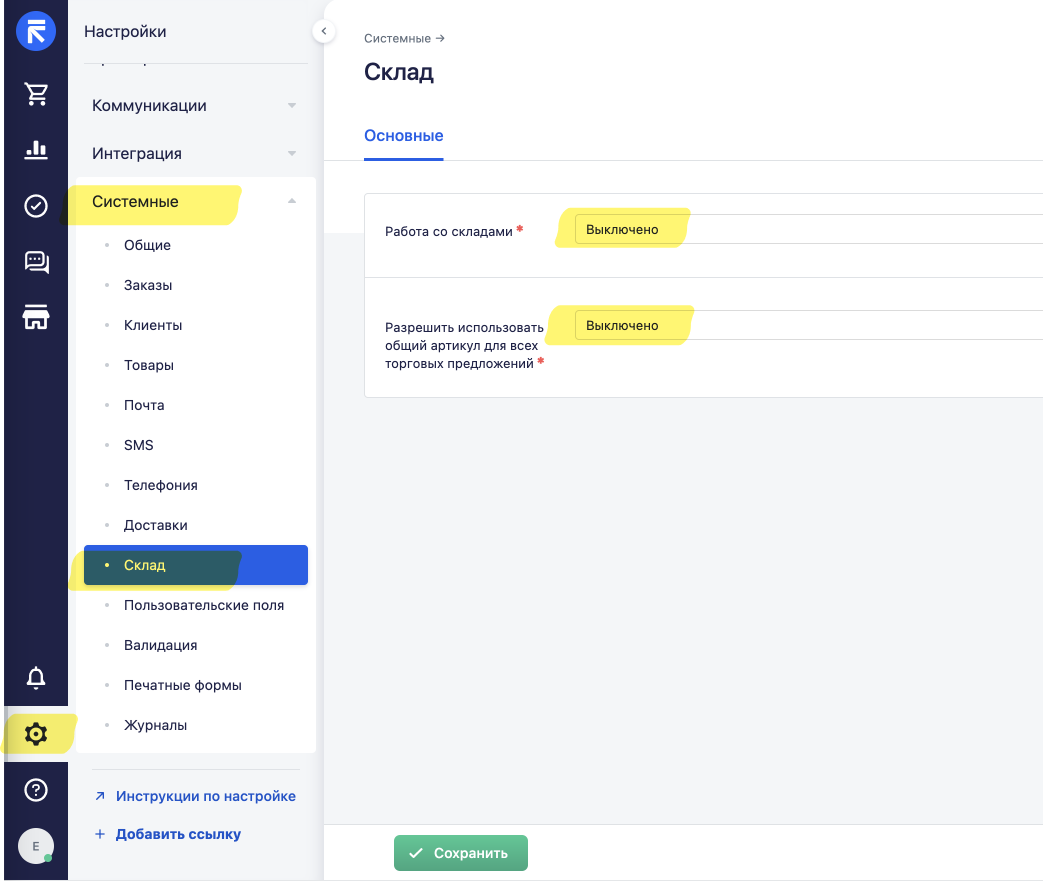The height and width of the screenshot is (881, 1043).
Task: Open the tasks checkmark circle icon
Action: [x=36, y=206]
